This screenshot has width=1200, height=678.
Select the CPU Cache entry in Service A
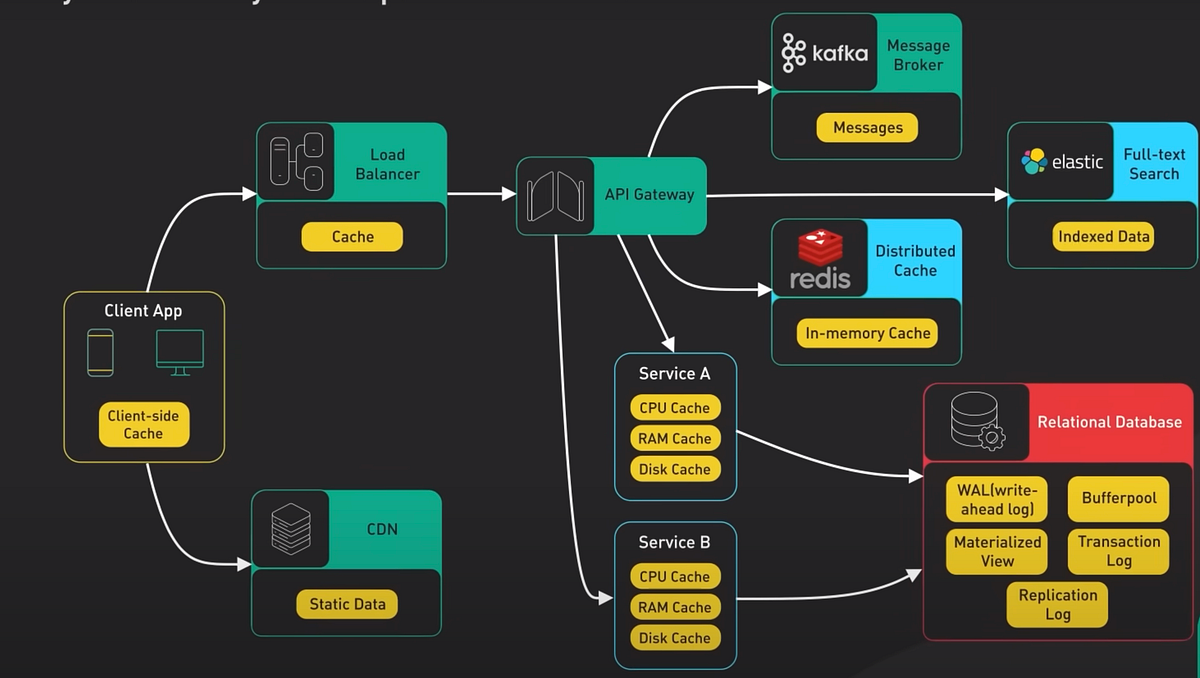(x=674, y=407)
